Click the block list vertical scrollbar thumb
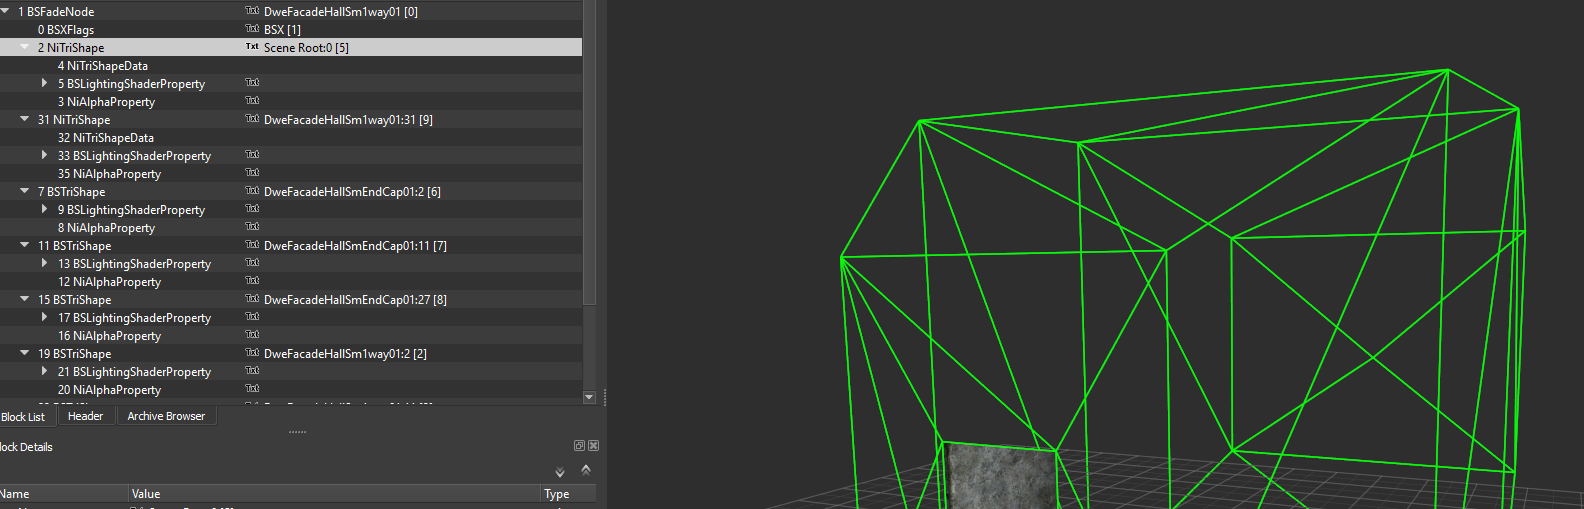Image resolution: width=1584 pixels, height=509 pixels. (589, 152)
